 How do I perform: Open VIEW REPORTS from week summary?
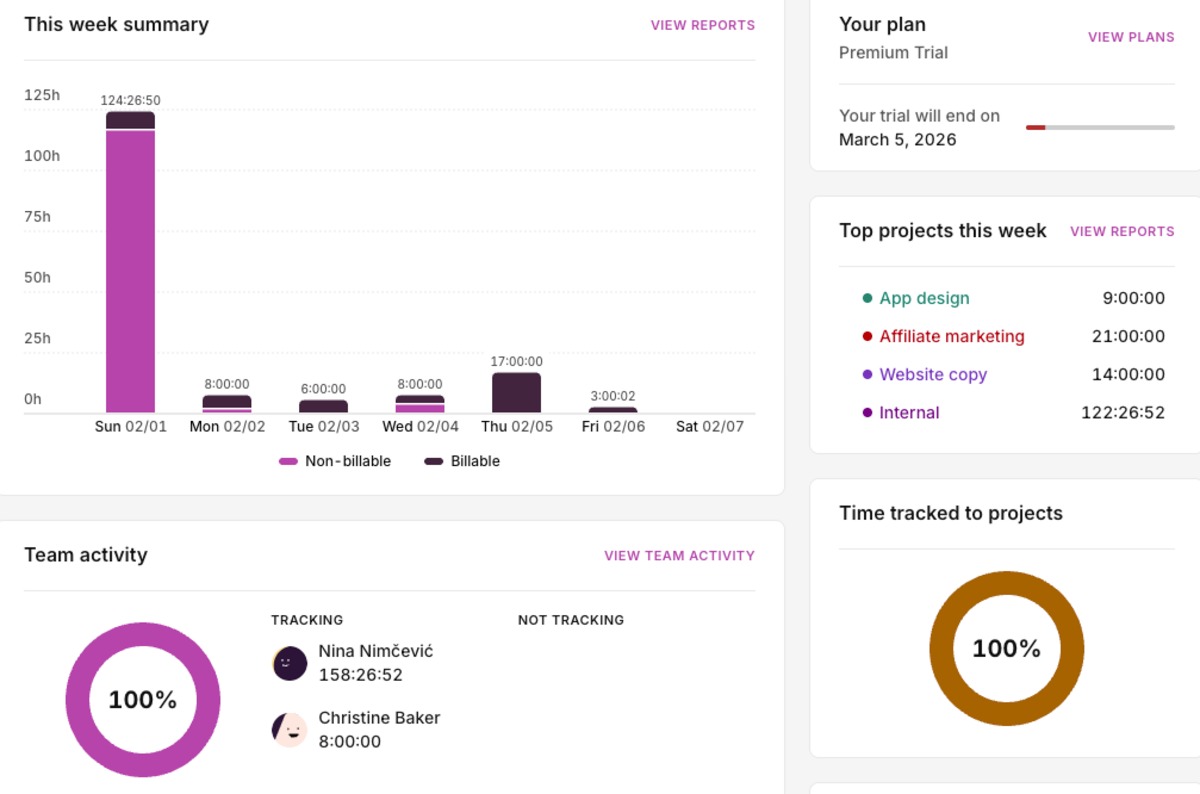click(703, 25)
